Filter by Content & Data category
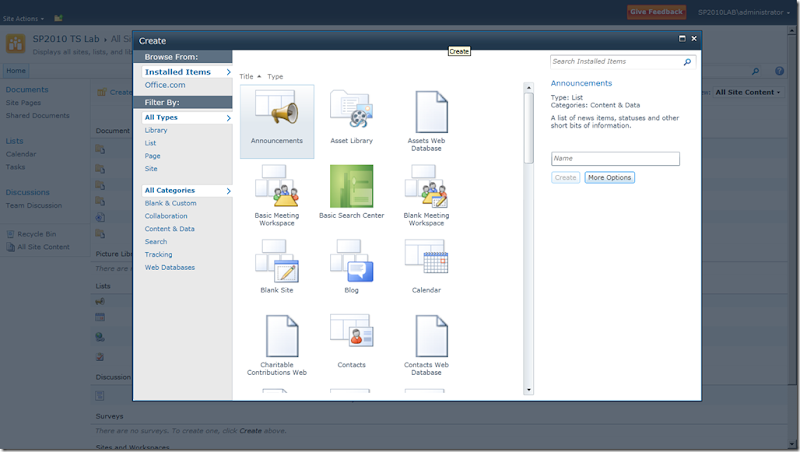Image resolution: width=800 pixels, height=452 pixels. [x=169, y=229]
